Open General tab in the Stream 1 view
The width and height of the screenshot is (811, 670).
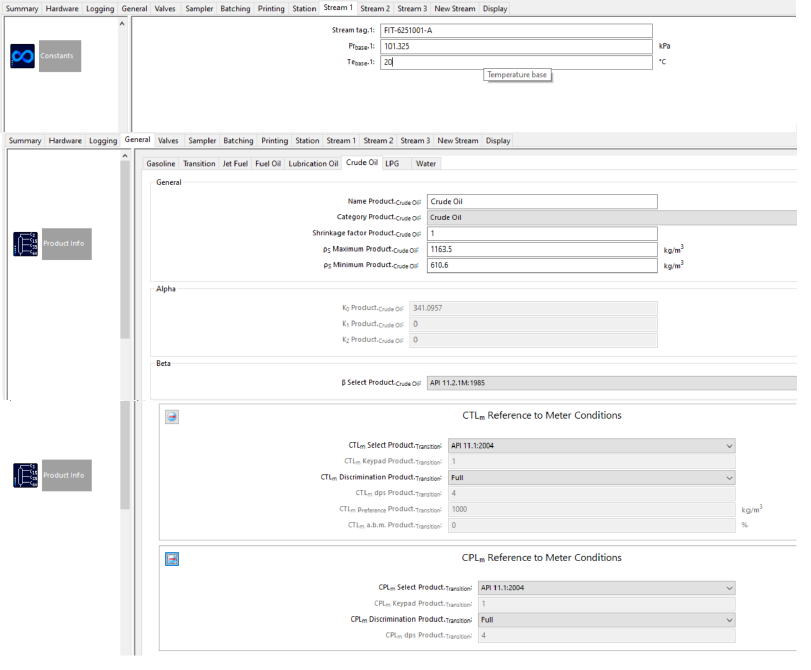coord(134,9)
